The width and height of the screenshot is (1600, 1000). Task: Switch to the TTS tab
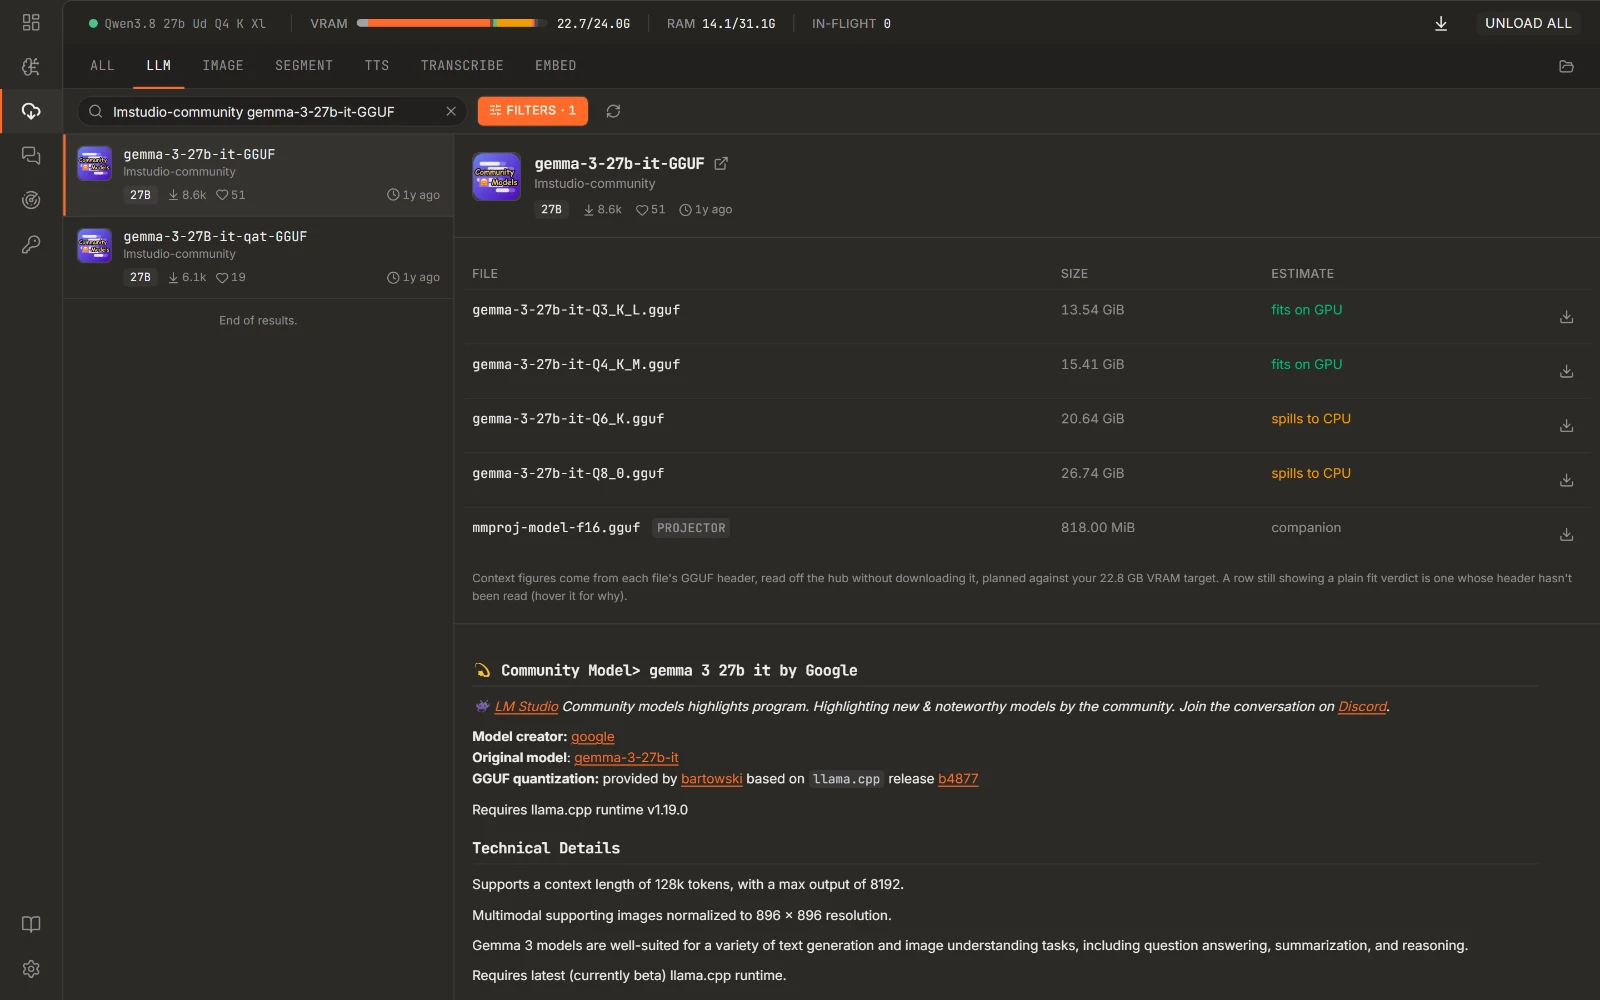pos(377,66)
